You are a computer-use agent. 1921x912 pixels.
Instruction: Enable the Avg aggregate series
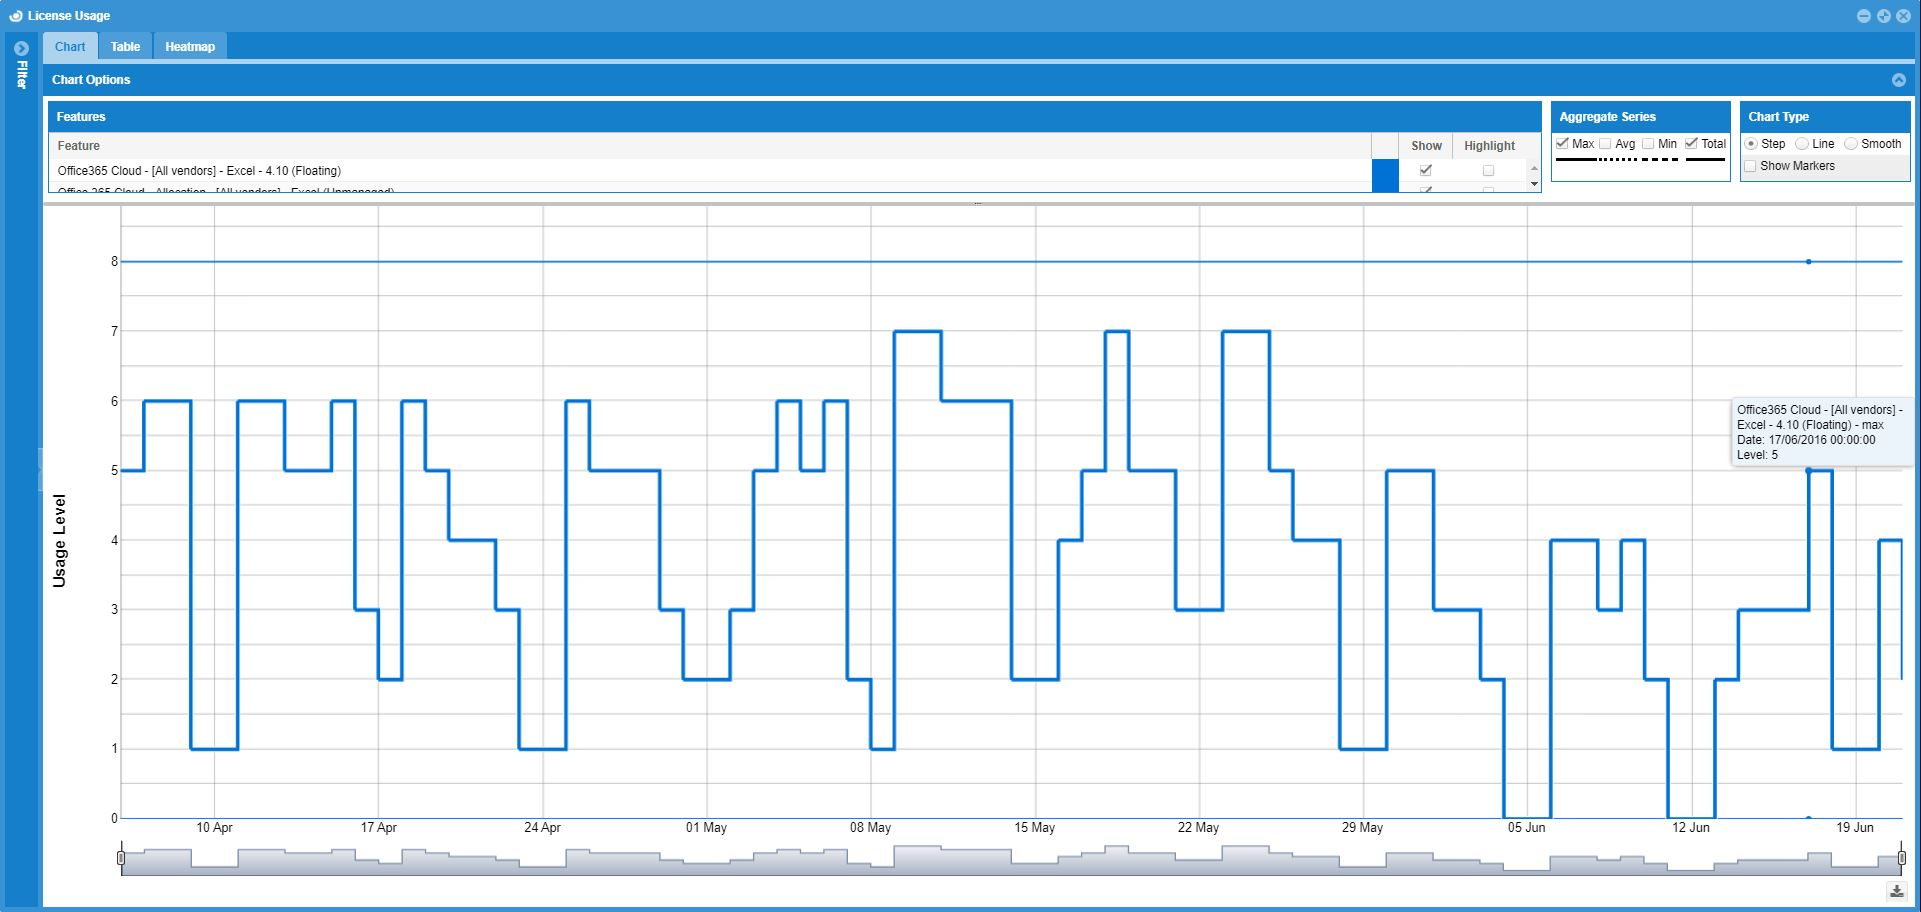coord(1606,144)
